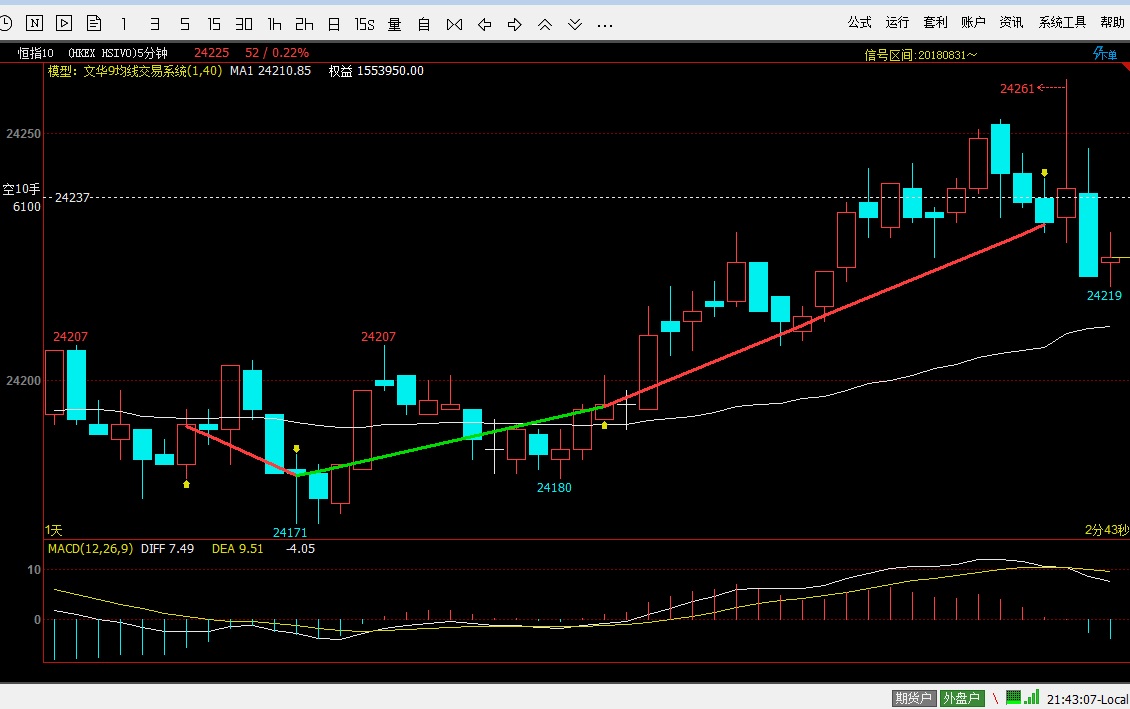Open the 账户 account menu

pyautogui.click(x=973, y=22)
